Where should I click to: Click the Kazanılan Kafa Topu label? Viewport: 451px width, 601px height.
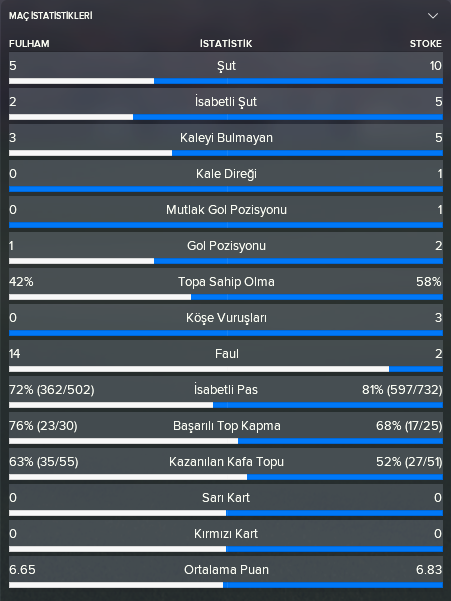[x=226, y=462]
